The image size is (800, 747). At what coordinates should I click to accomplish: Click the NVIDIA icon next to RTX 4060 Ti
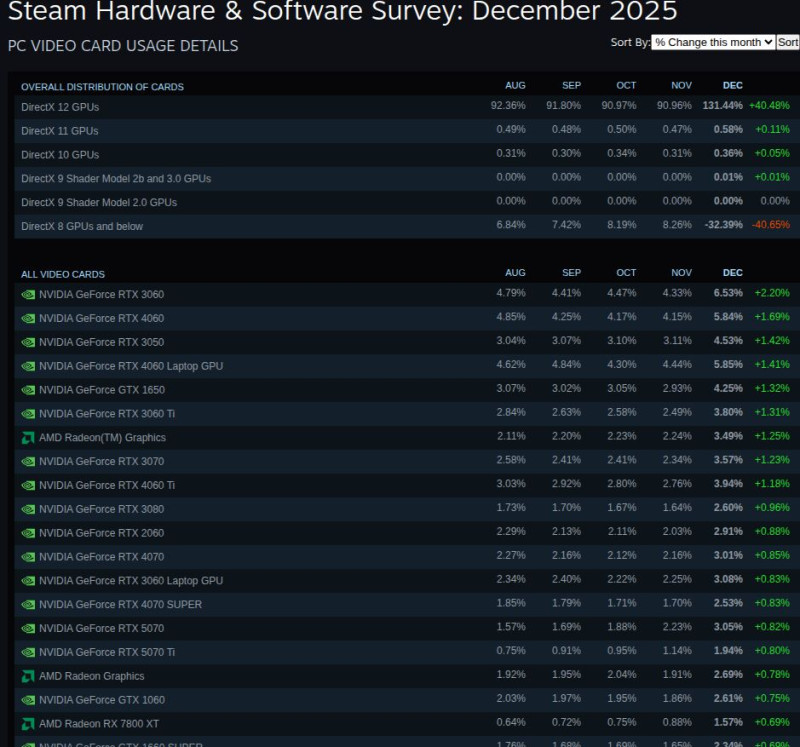click(x=28, y=485)
